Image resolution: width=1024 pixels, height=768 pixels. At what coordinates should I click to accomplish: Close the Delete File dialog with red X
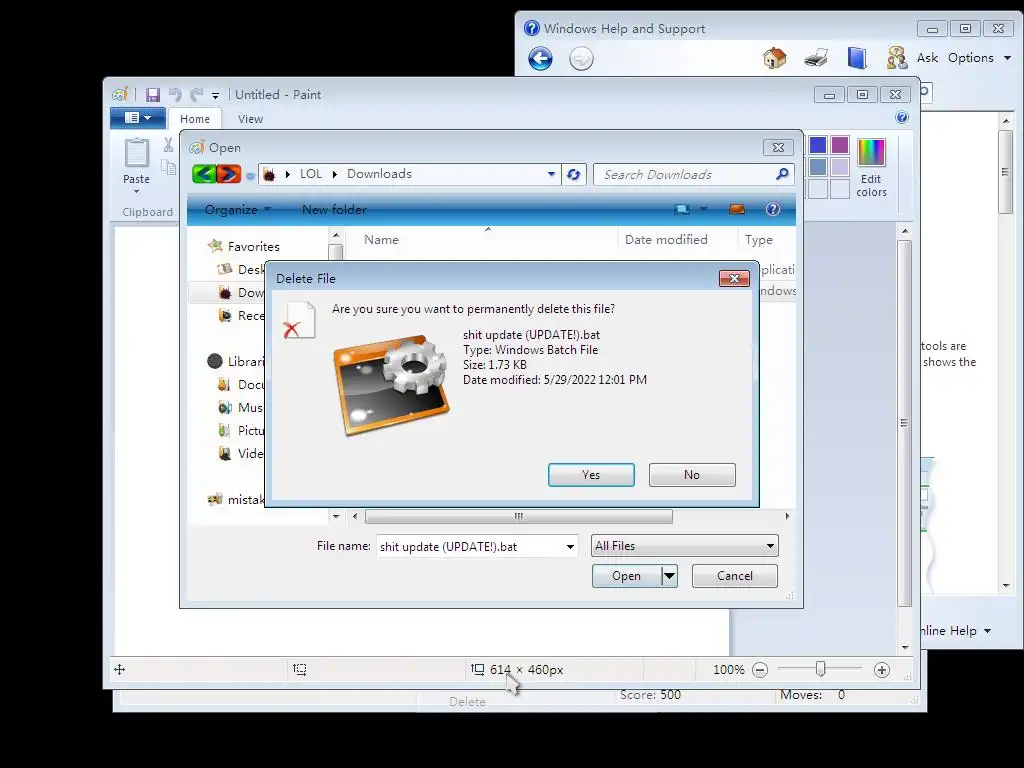pyautogui.click(x=734, y=279)
